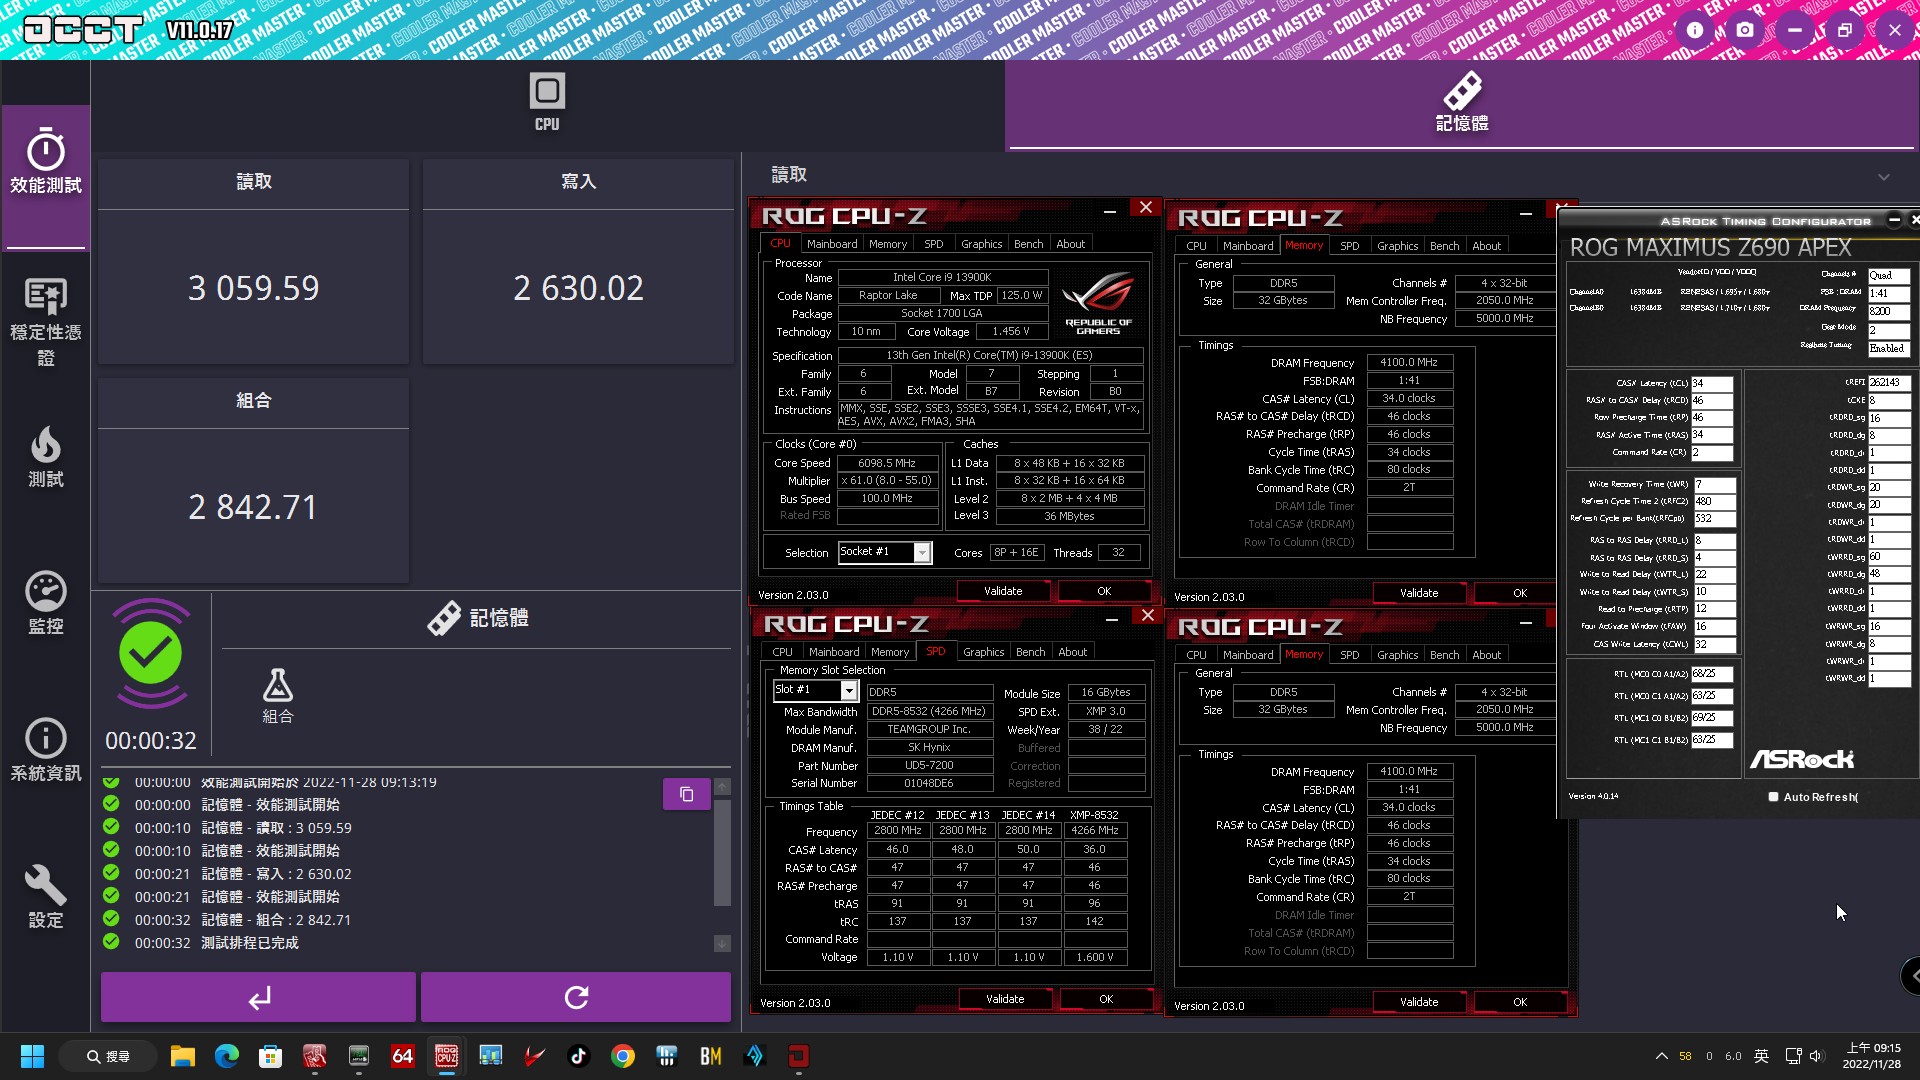Click the 讀取 score value 3 059.59
Viewport: 1920px width, 1080px height.
point(253,288)
